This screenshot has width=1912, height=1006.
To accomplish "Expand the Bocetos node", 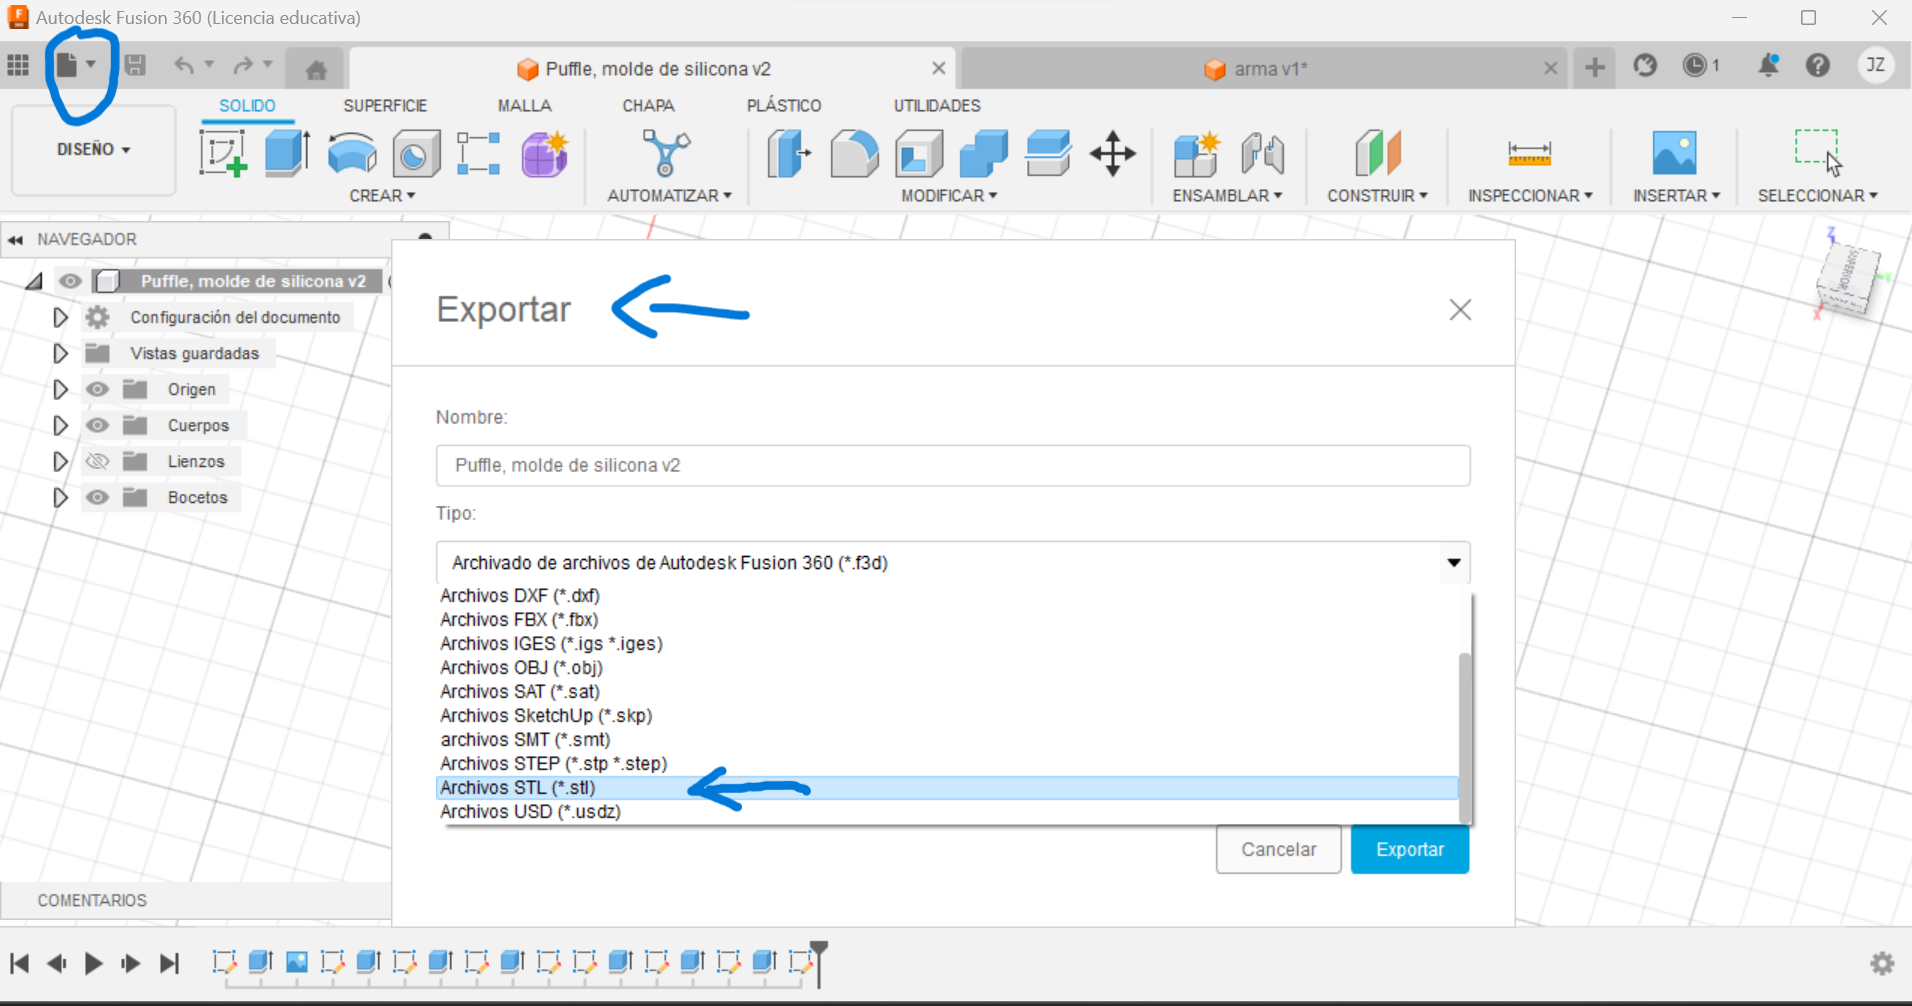I will [60, 497].
